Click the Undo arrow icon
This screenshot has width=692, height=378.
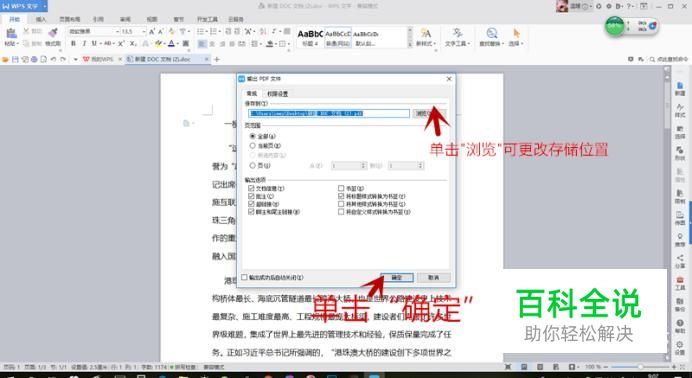tap(53, 59)
